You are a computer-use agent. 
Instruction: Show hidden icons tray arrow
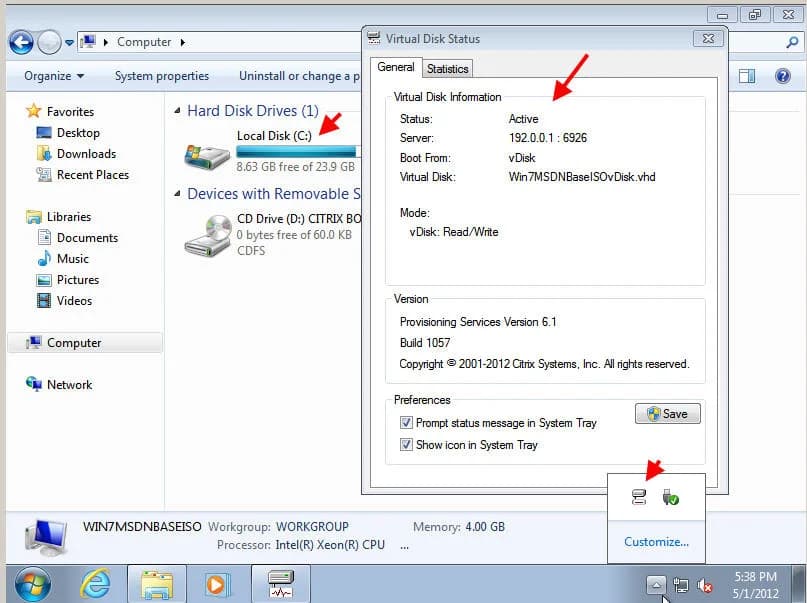click(x=656, y=585)
